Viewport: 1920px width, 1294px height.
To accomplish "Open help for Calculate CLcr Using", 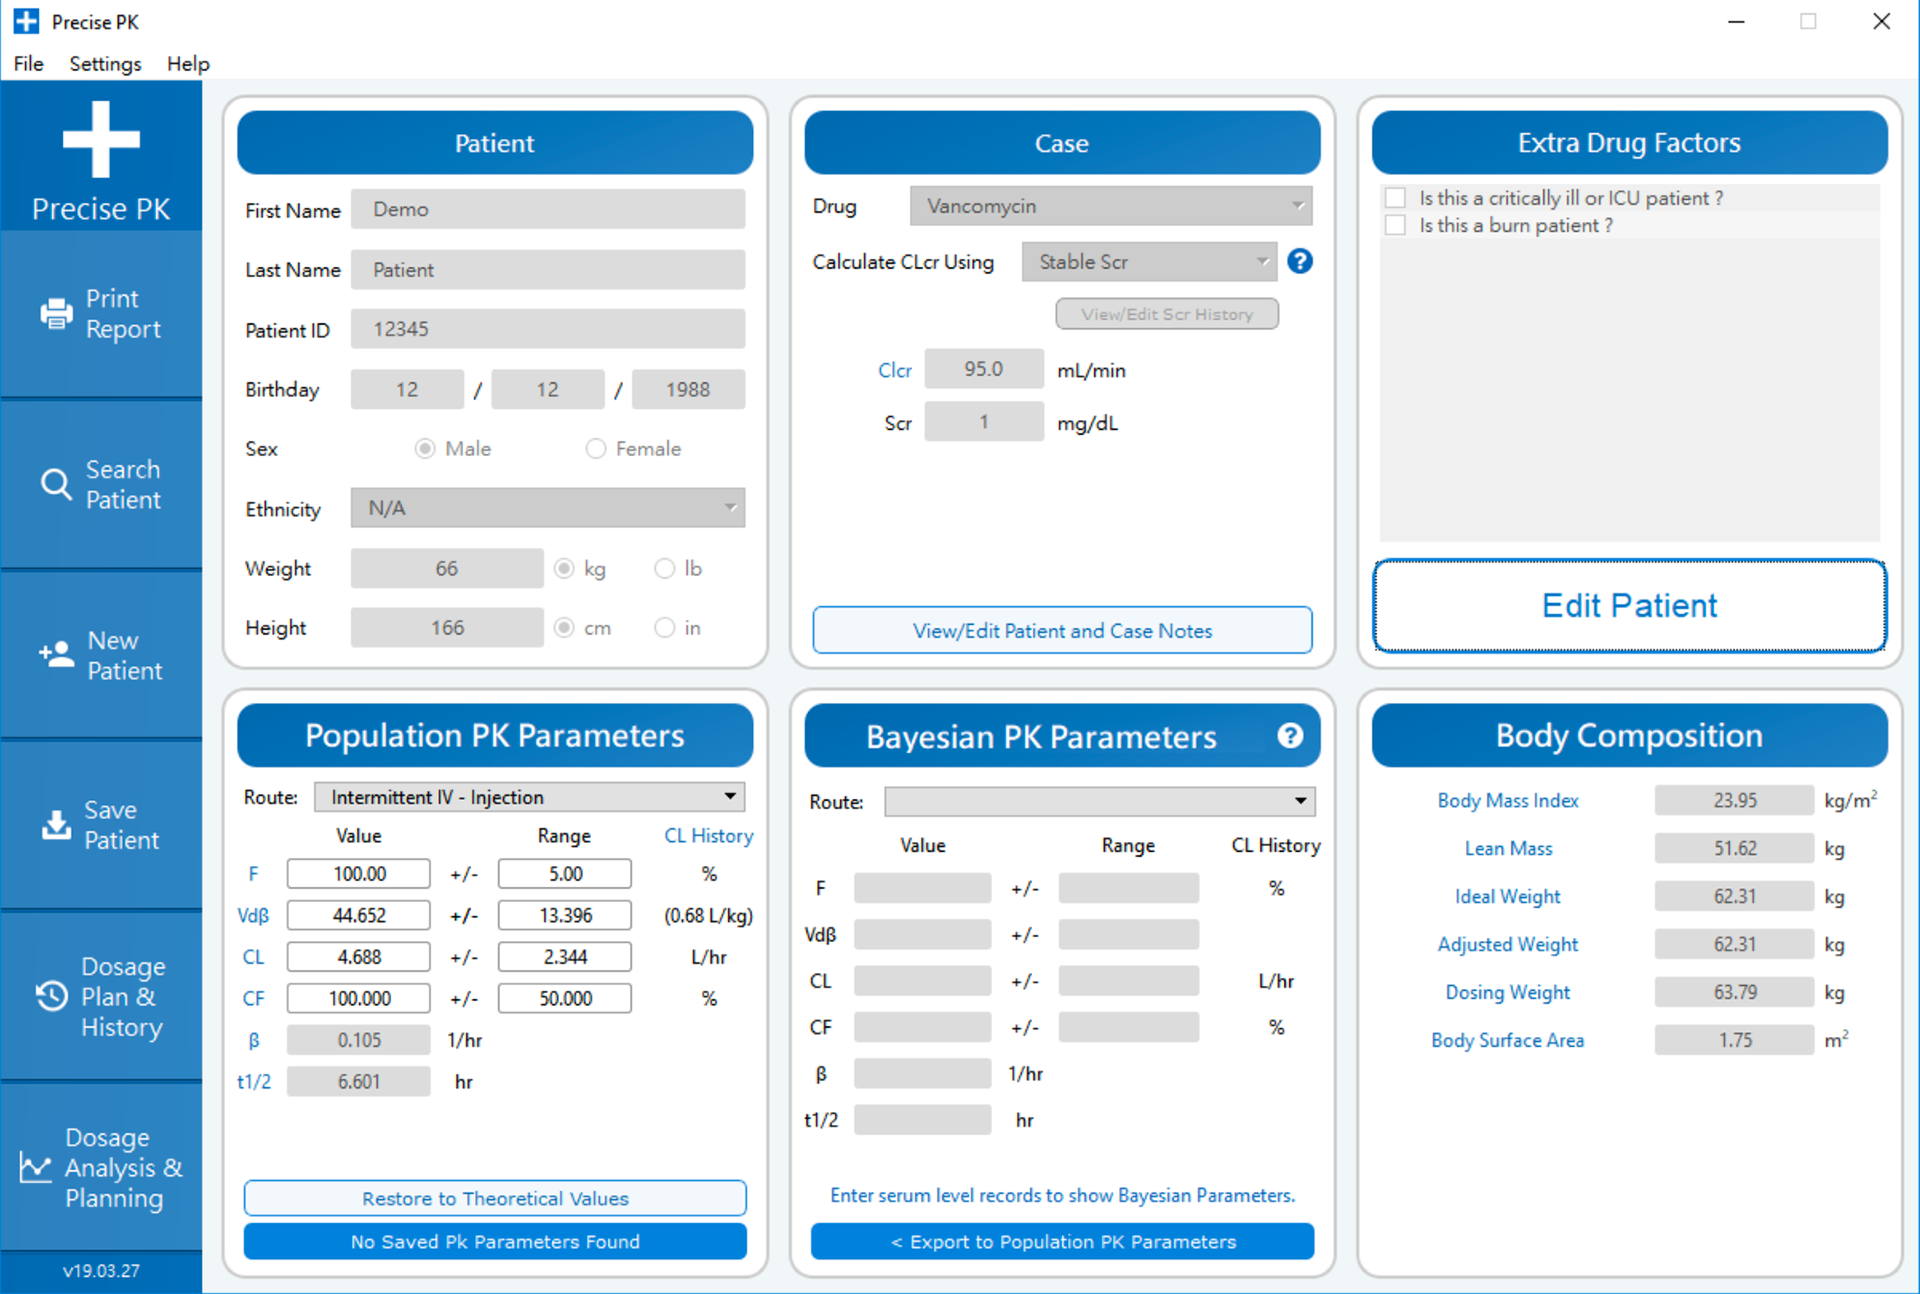I will click(x=1299, y=261).
